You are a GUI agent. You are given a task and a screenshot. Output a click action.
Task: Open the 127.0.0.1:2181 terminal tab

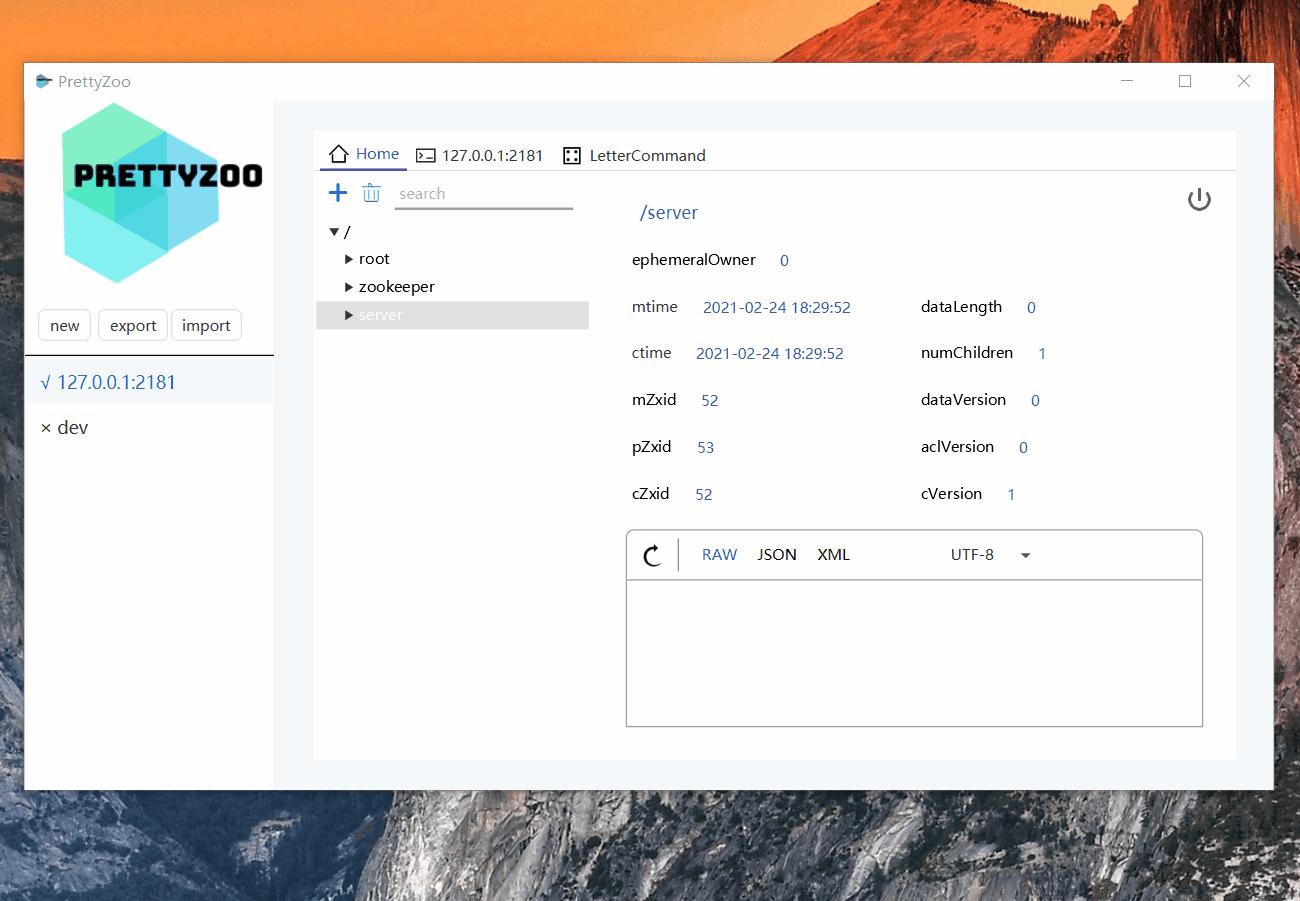(480, 155)
